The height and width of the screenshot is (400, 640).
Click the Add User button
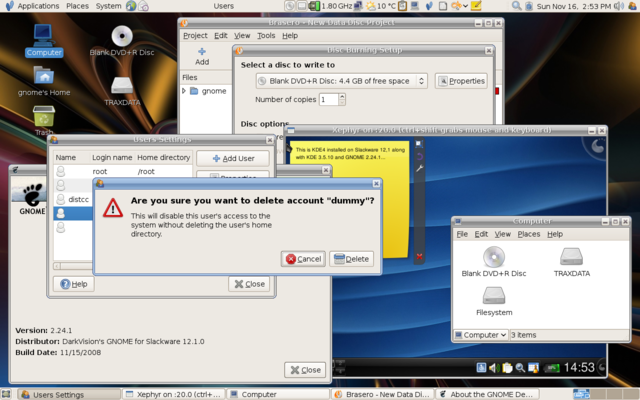coord(233,158)
